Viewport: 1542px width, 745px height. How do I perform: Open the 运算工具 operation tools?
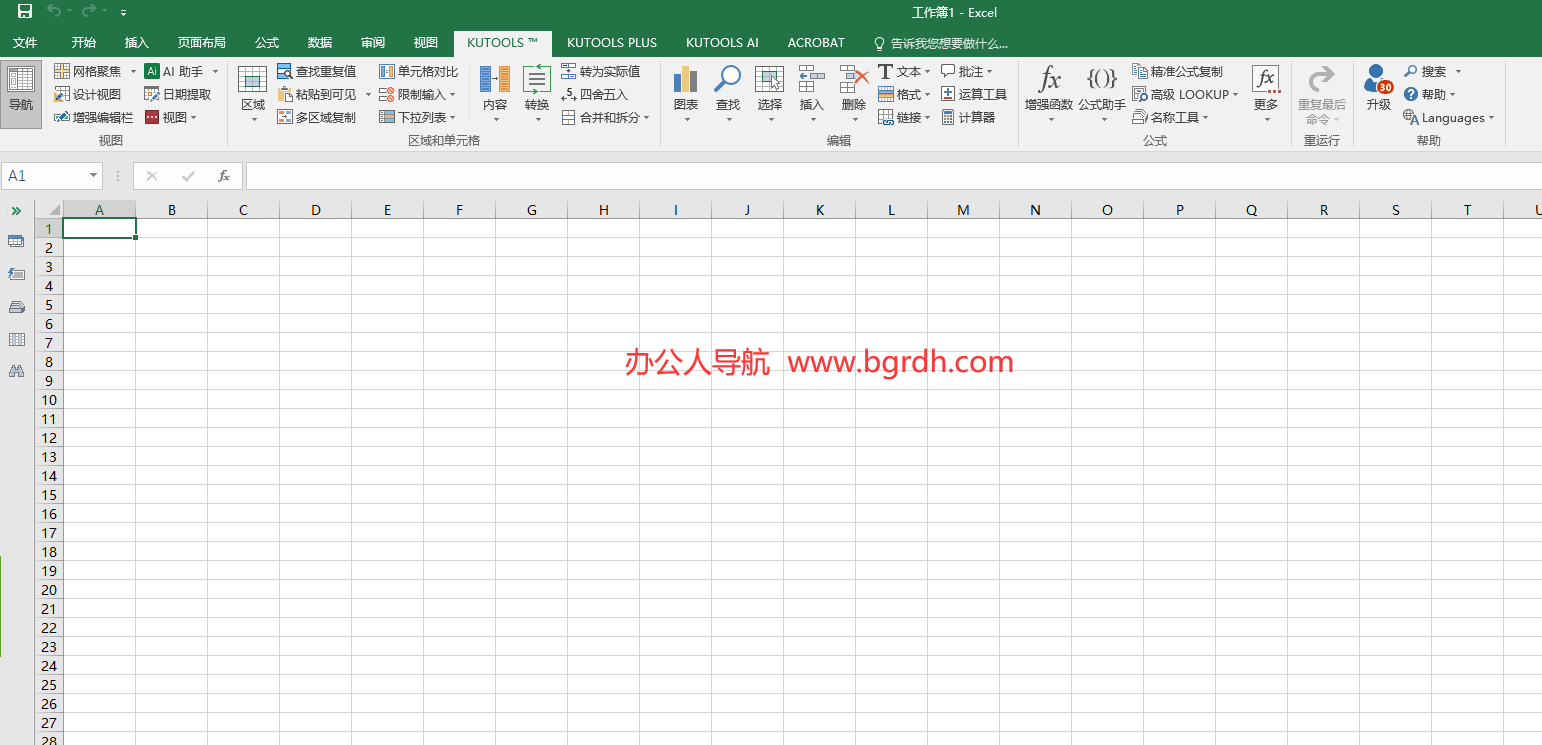(x=972, y=93)
